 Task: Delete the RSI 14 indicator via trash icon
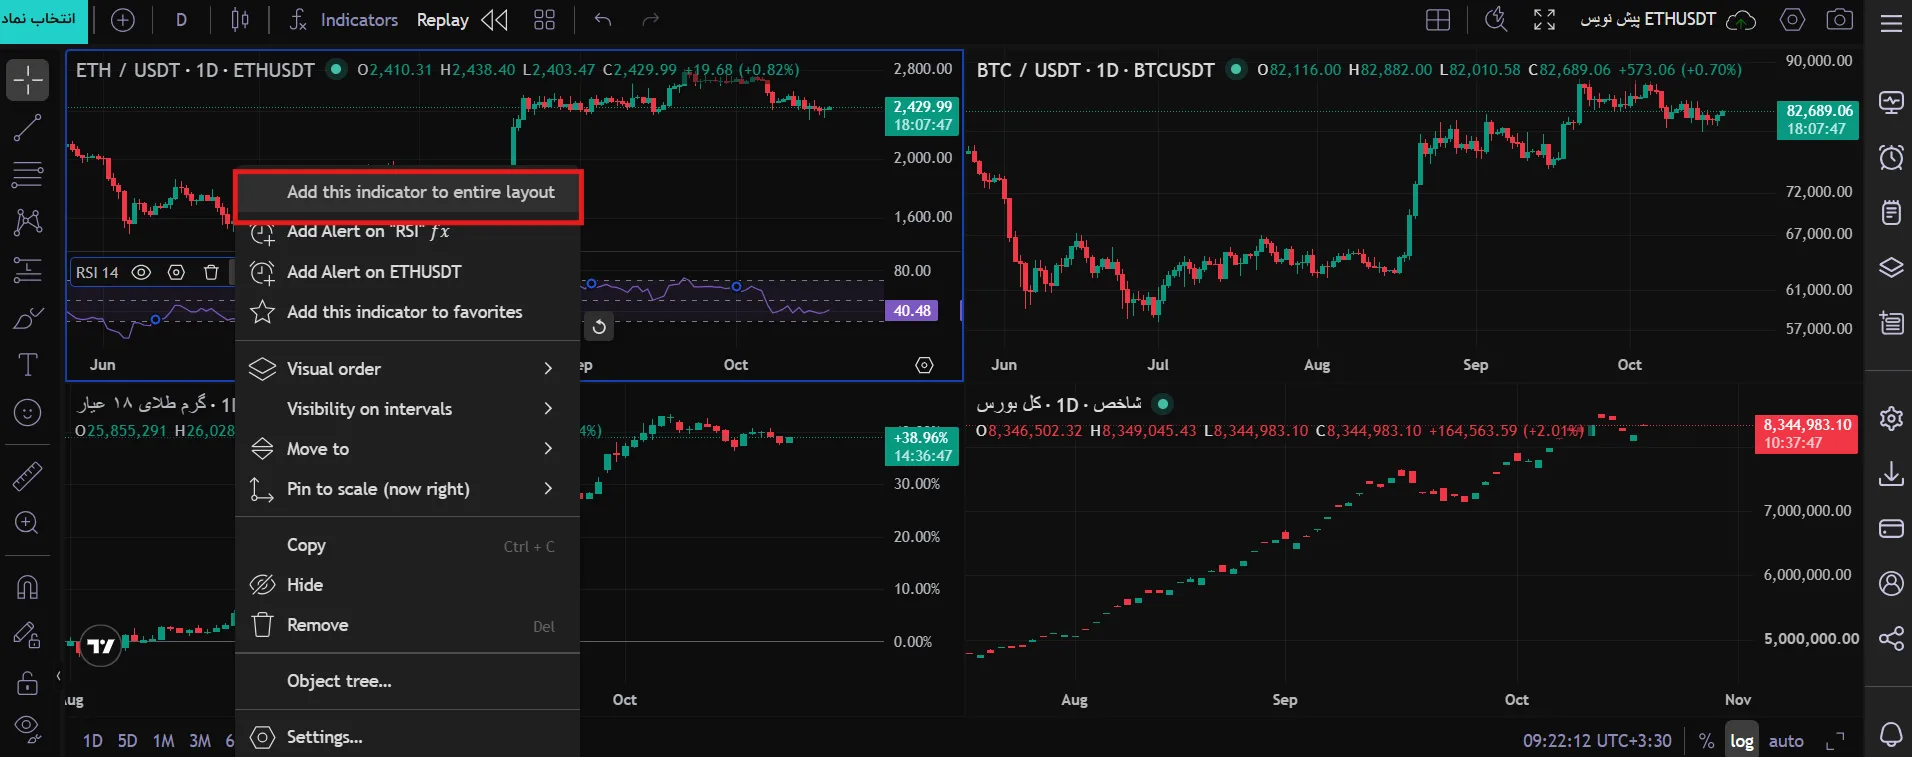pyautogui.click(x=211, y=272)
